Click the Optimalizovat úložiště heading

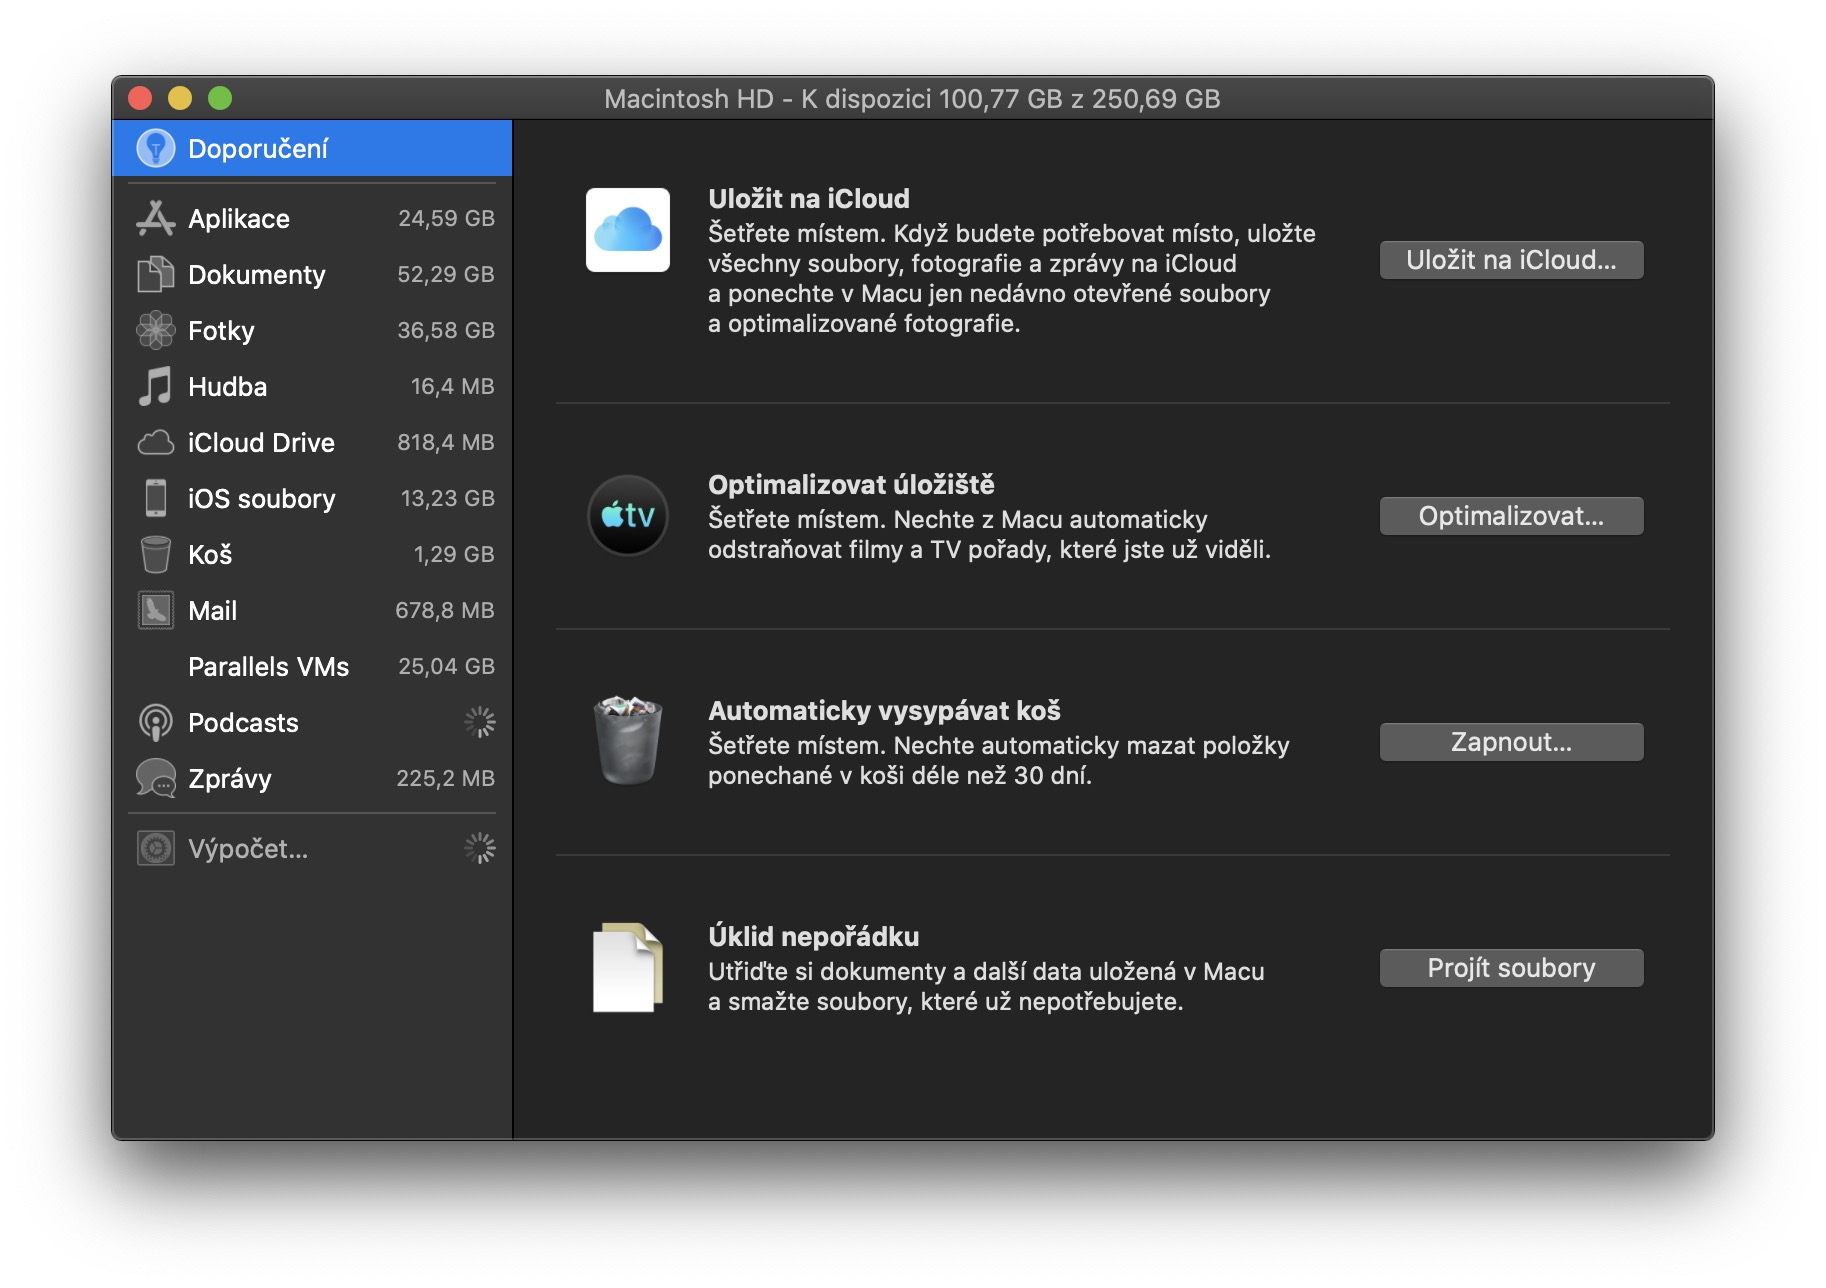[x=851, y=484]
